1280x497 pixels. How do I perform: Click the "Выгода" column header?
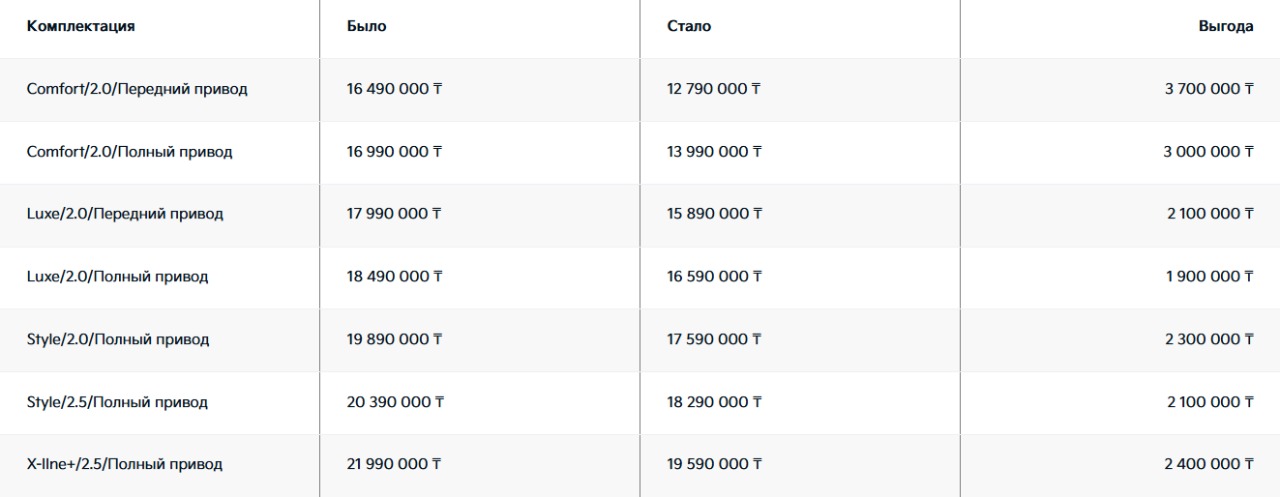1225,27
